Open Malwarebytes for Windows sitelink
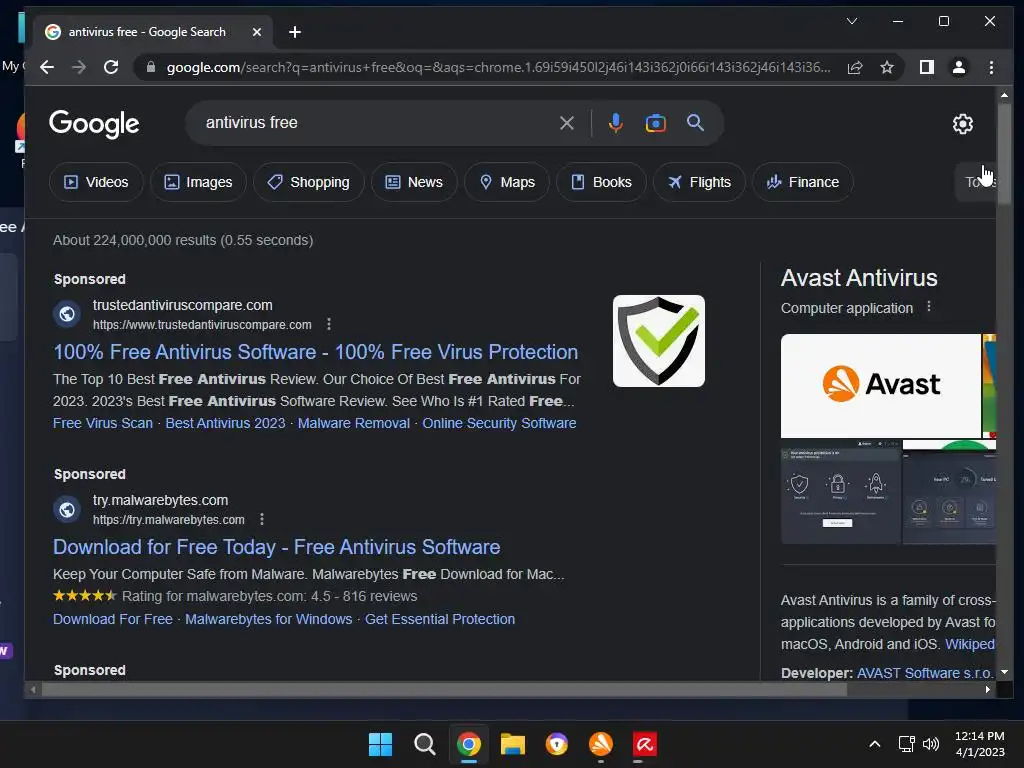The width and height of the screenshot is (1024, 768). click(x=268, y=619)
